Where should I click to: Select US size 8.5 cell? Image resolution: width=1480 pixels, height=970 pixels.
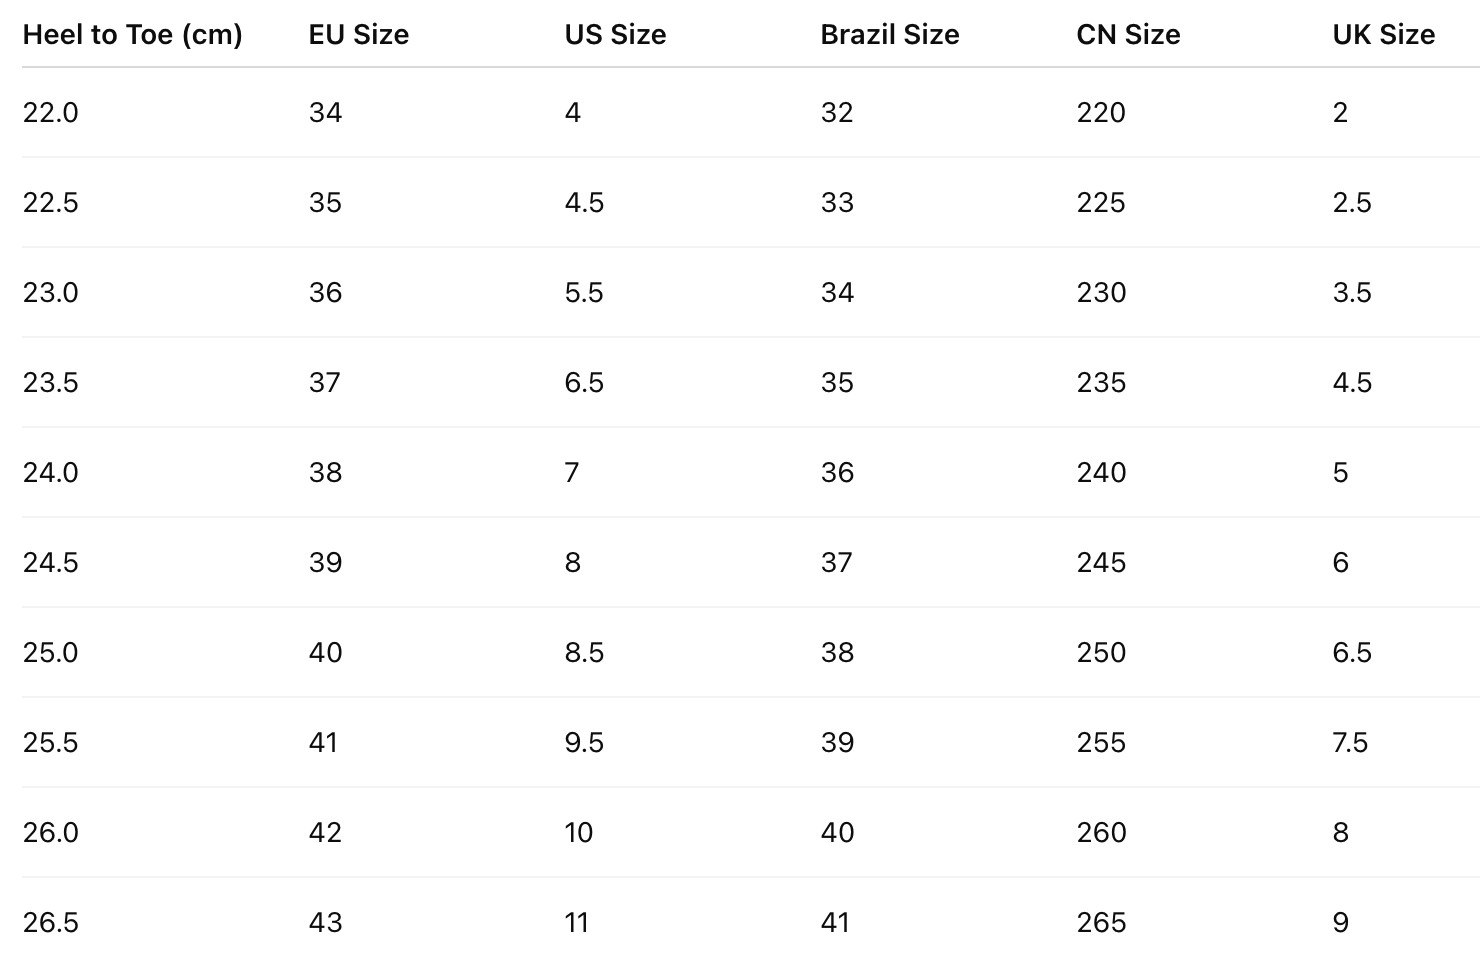(x=584, y=653)
